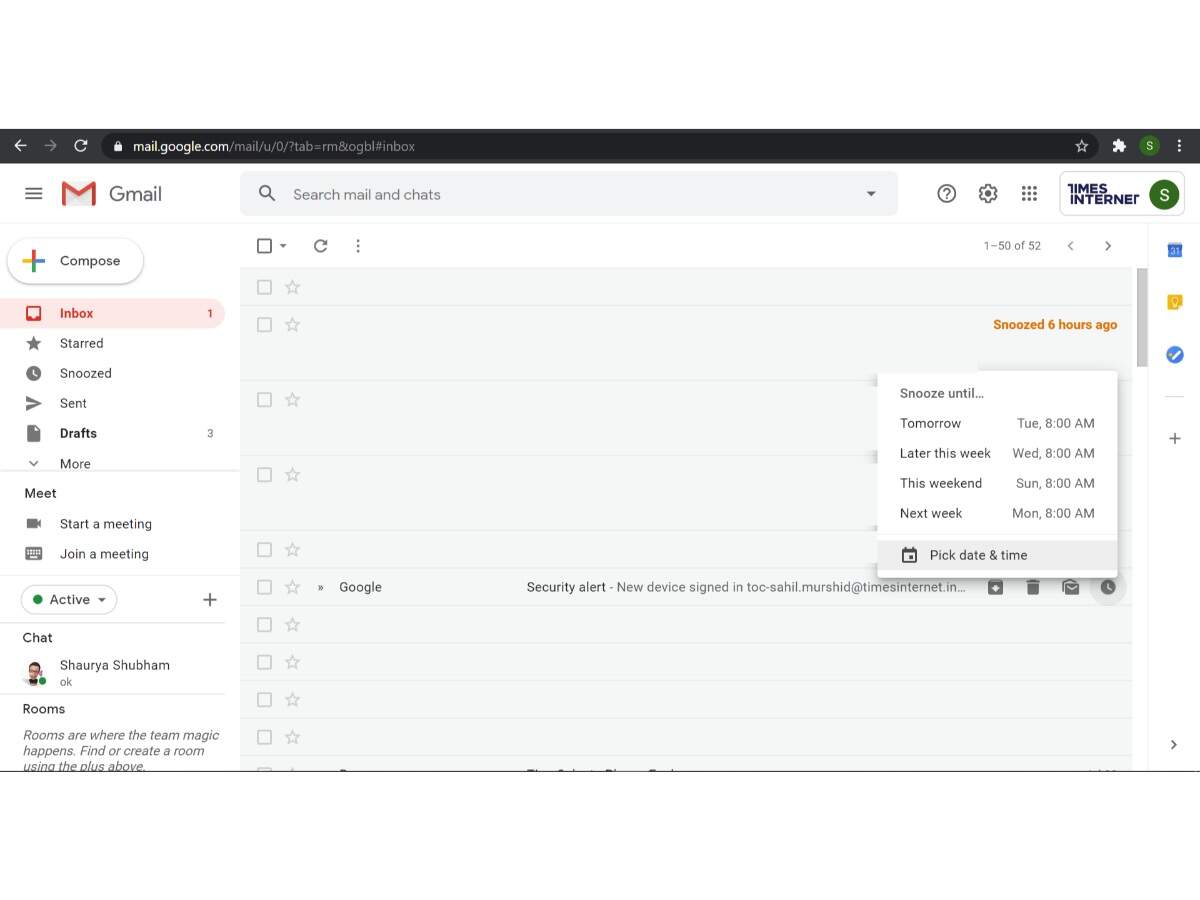This screenshot has height=900, width=1200.
Task: Archive the Google Security alert email
Action: click(x=996, y=587)
